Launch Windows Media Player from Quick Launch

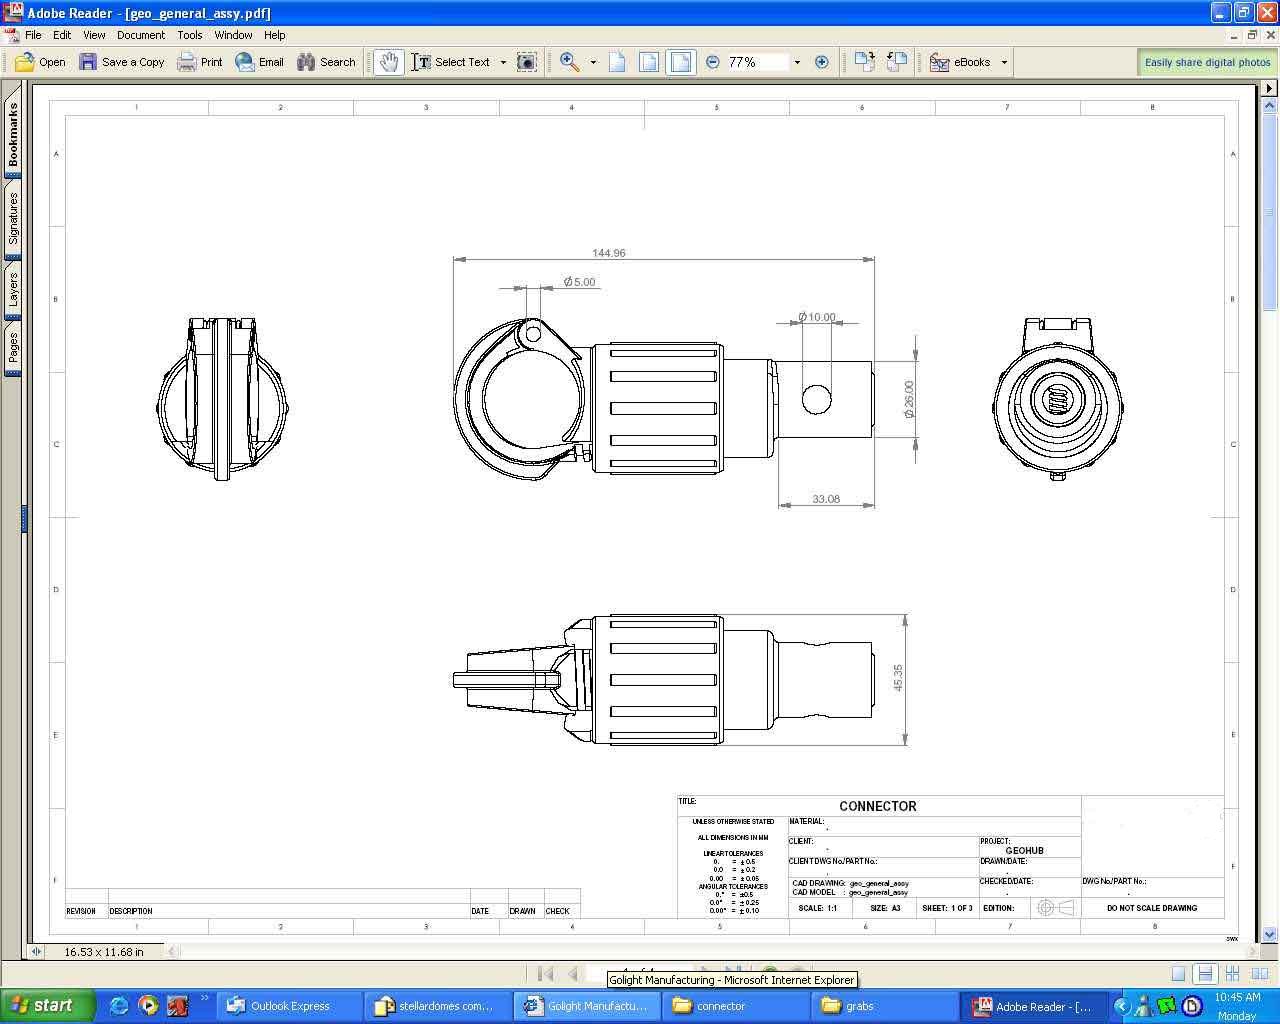(x=148, y=1006)
